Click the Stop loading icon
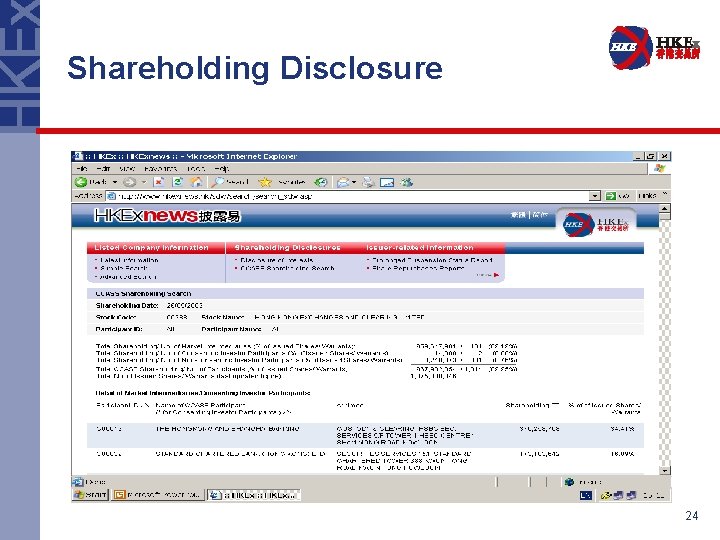 [159, 182]
